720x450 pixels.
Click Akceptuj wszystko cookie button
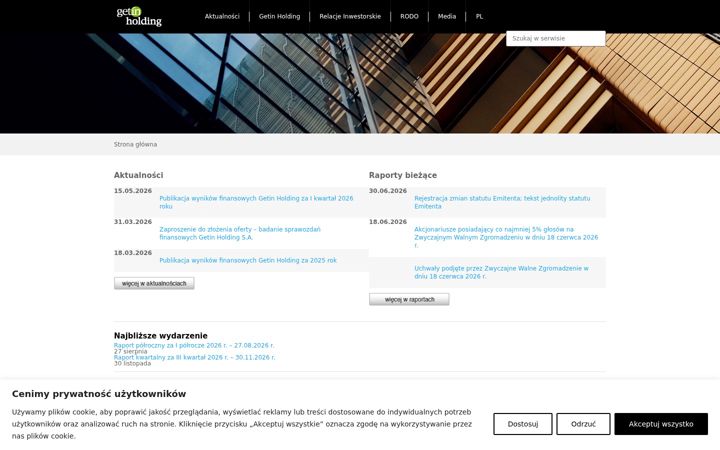point(661,424)
